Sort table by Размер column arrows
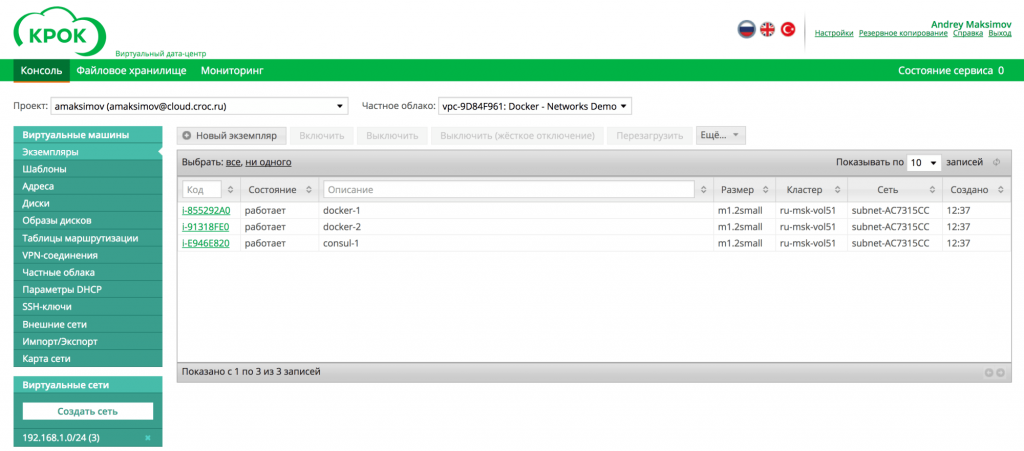This screenshot has width=1024, height=451. [x=766, y=190]
